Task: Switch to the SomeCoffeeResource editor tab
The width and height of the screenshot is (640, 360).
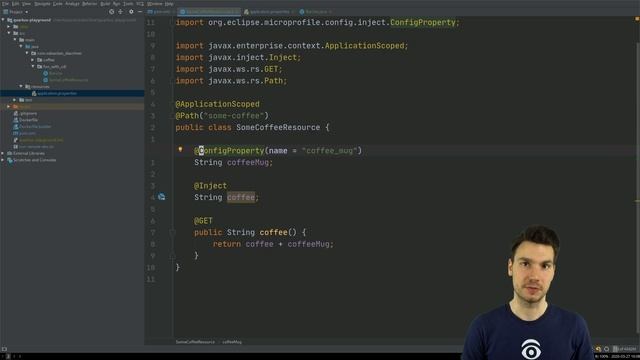Action: tap(210, 12)
